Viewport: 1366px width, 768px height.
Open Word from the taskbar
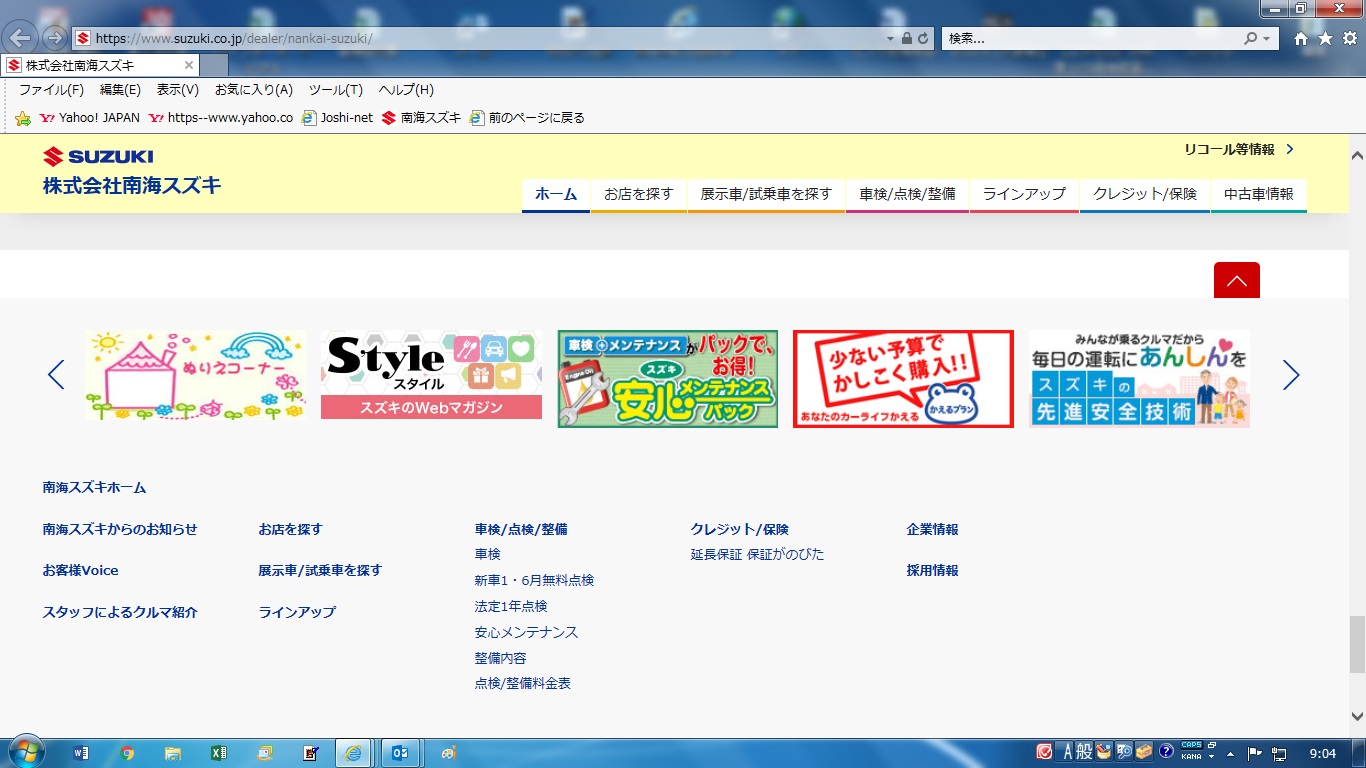81,753
